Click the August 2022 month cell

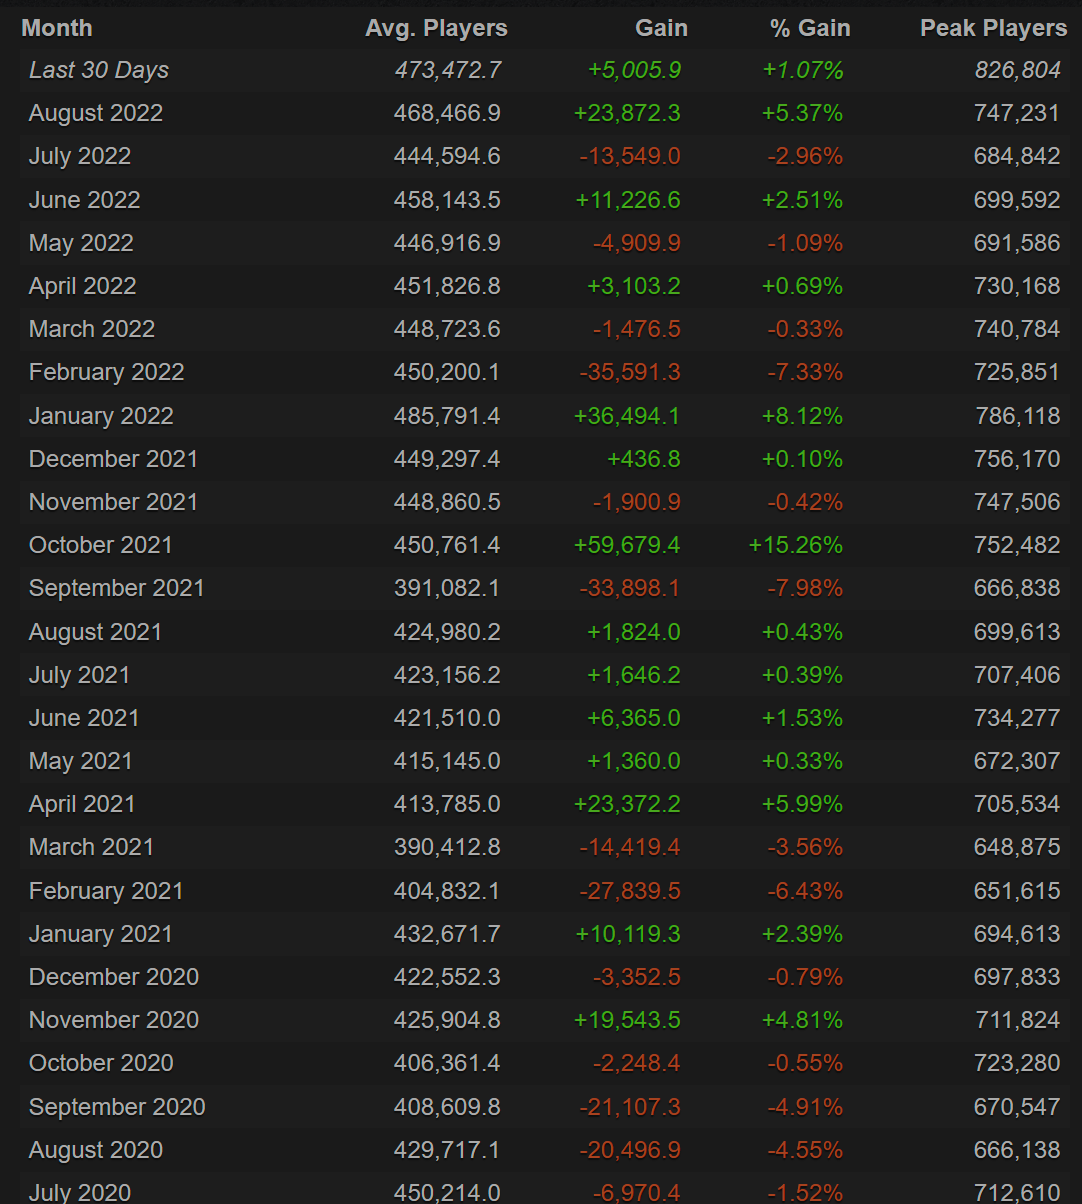point(96,113)
